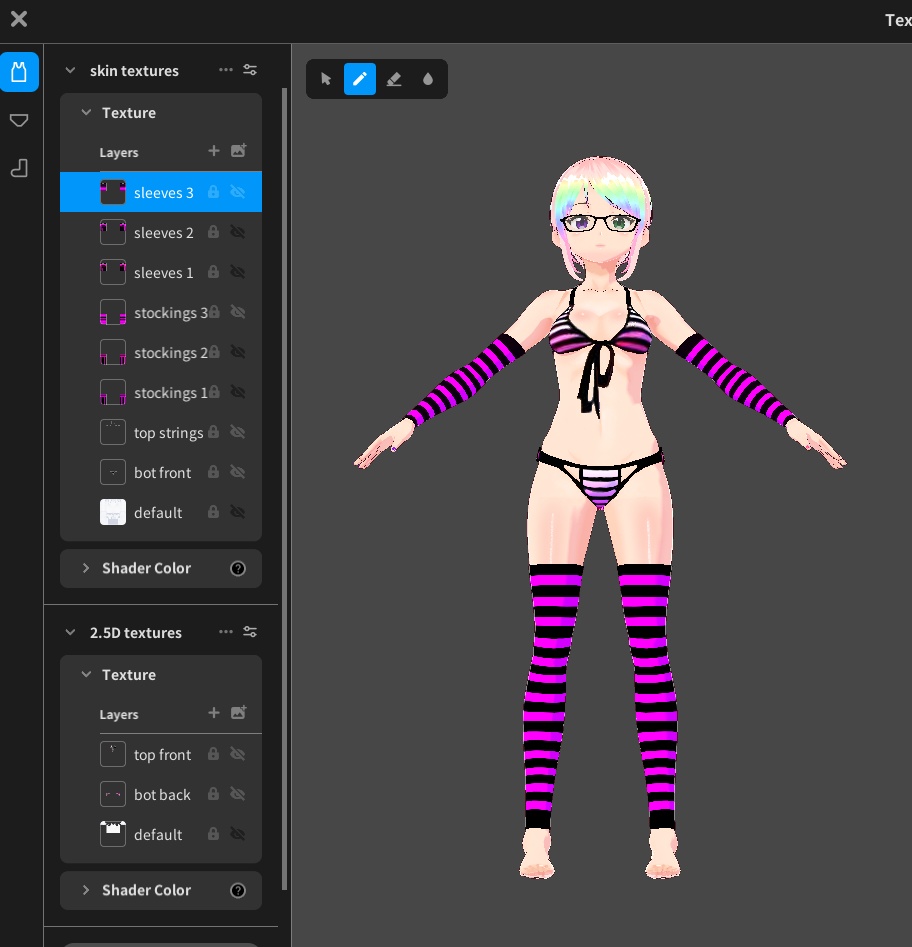Unlock the stockings 2 layer

click(x=216, y=352)
